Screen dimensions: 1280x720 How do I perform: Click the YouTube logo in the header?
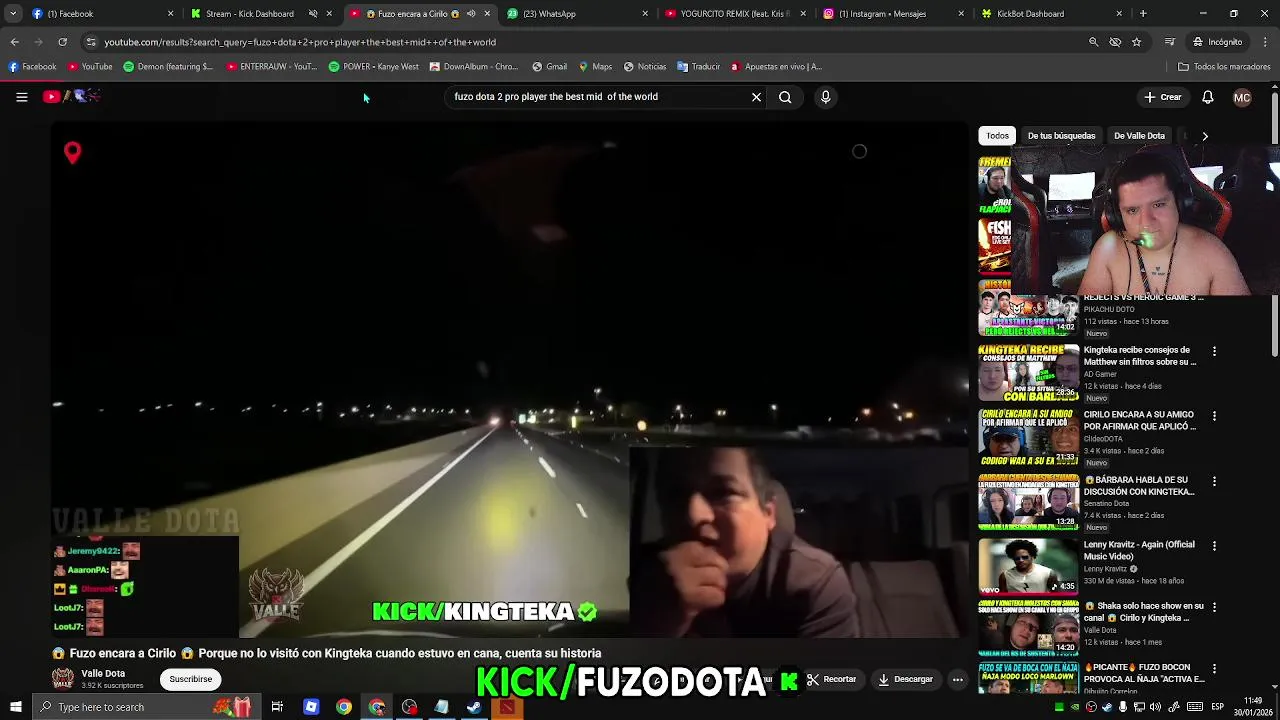pos(71,96)
